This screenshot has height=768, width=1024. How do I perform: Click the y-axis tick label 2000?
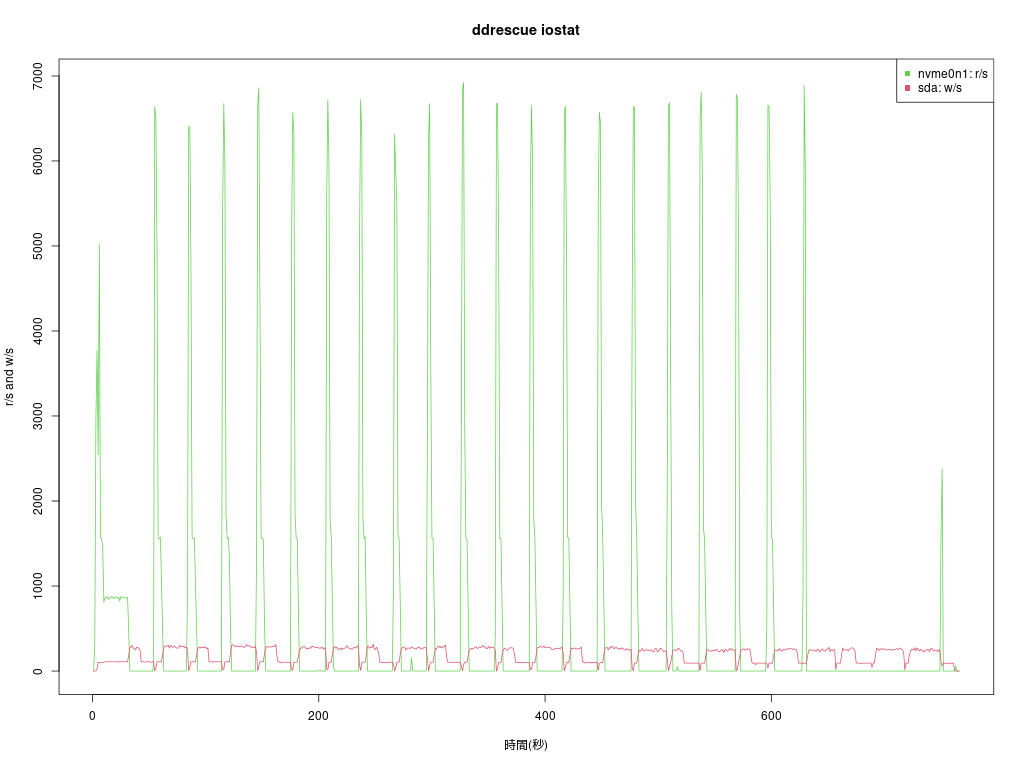coord(38,501)
